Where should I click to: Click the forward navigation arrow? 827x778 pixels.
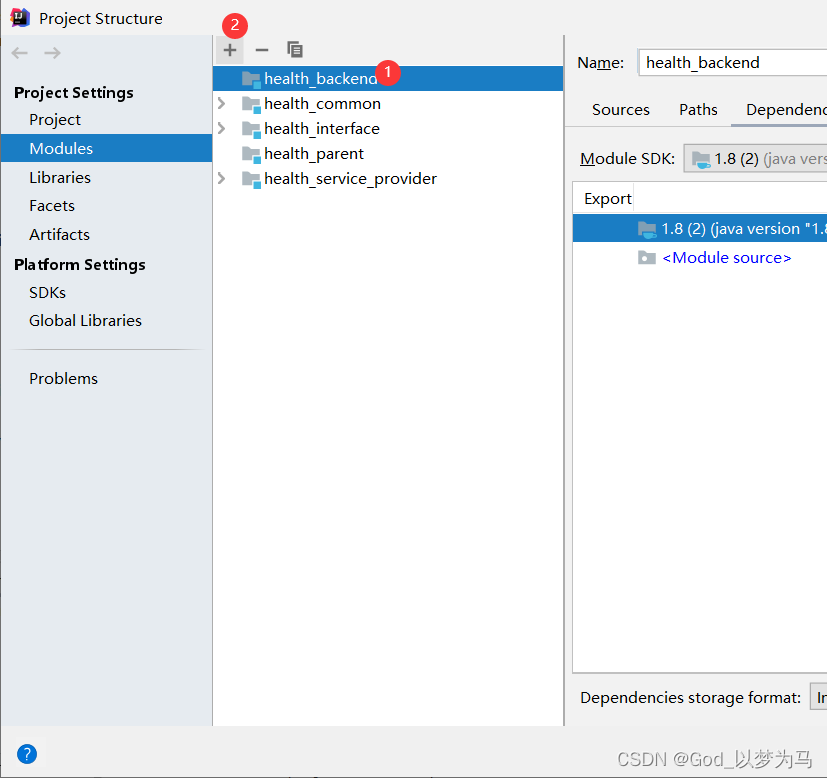[x=52, y=53]
